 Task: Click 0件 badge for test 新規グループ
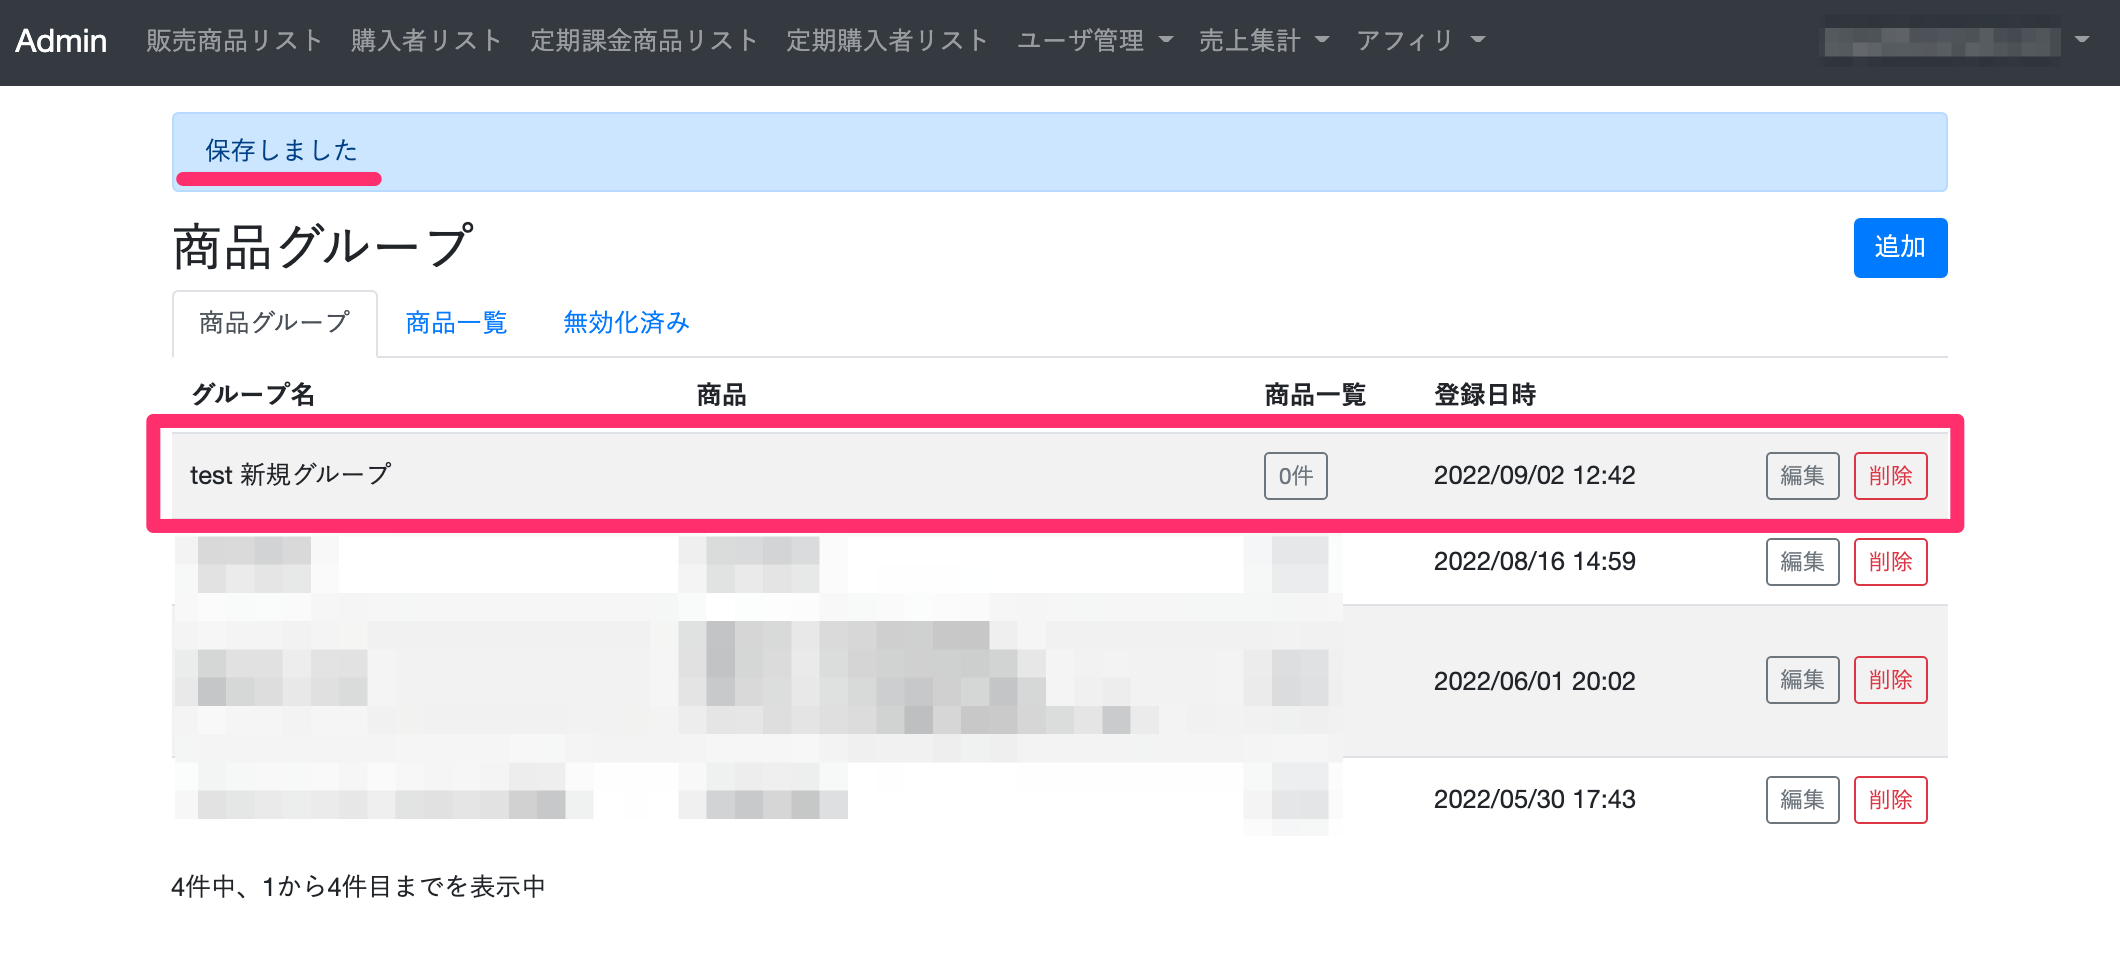(1295, 476)
